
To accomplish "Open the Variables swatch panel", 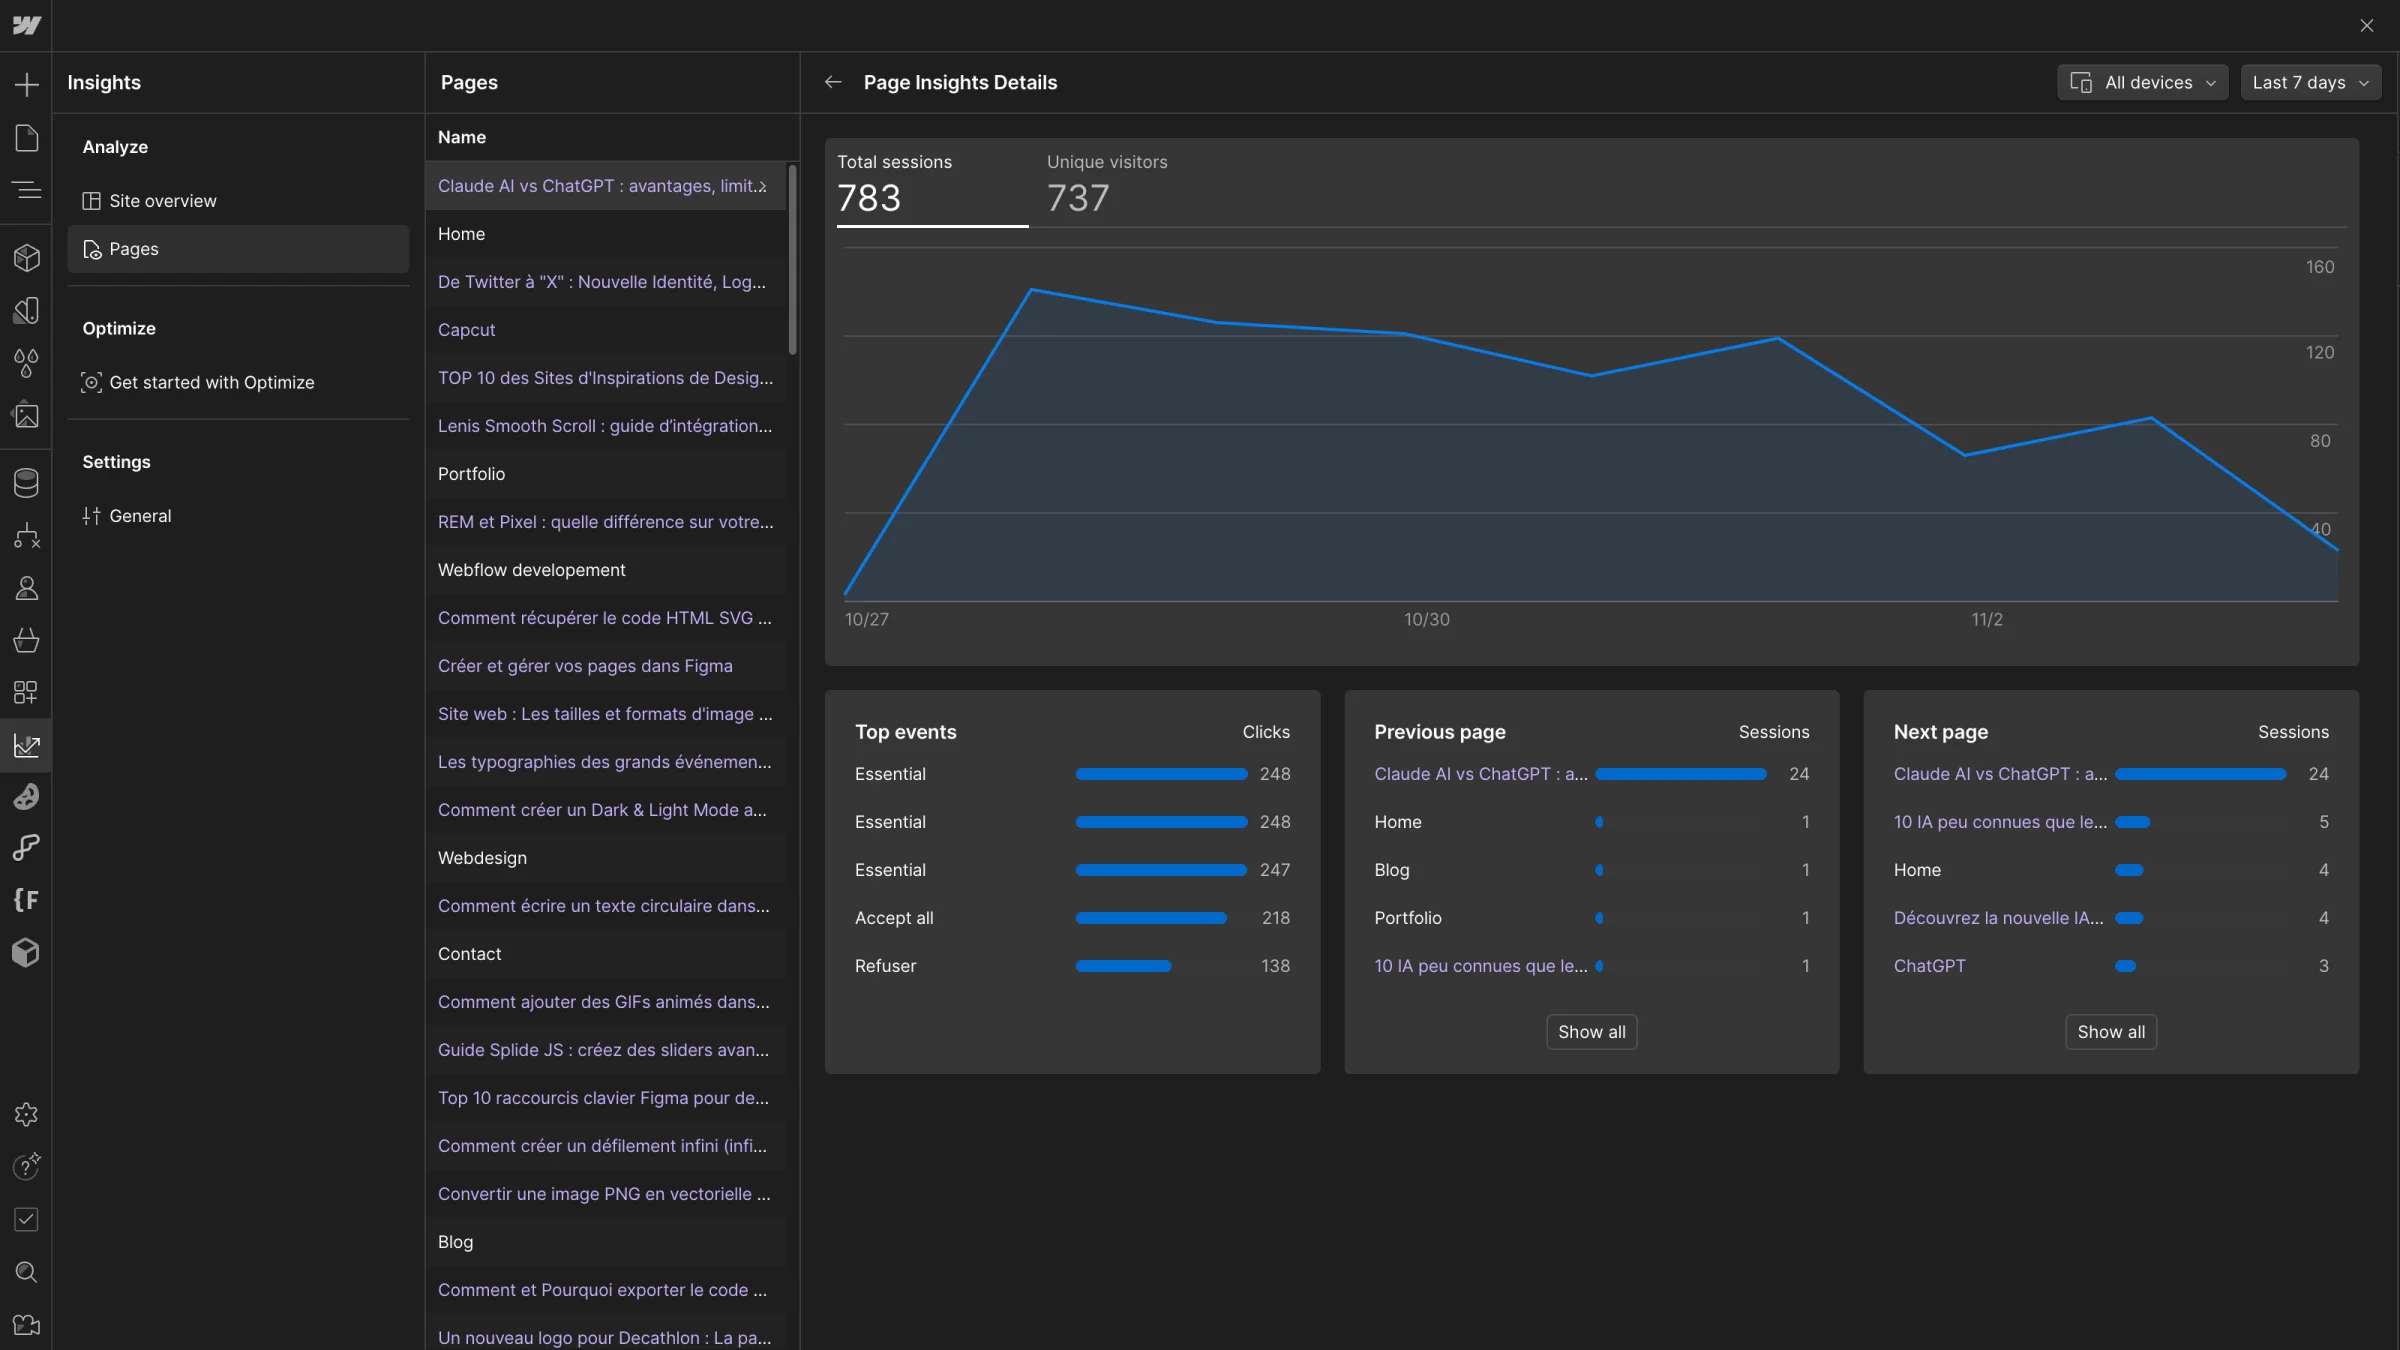I will (x=26, y=310).
